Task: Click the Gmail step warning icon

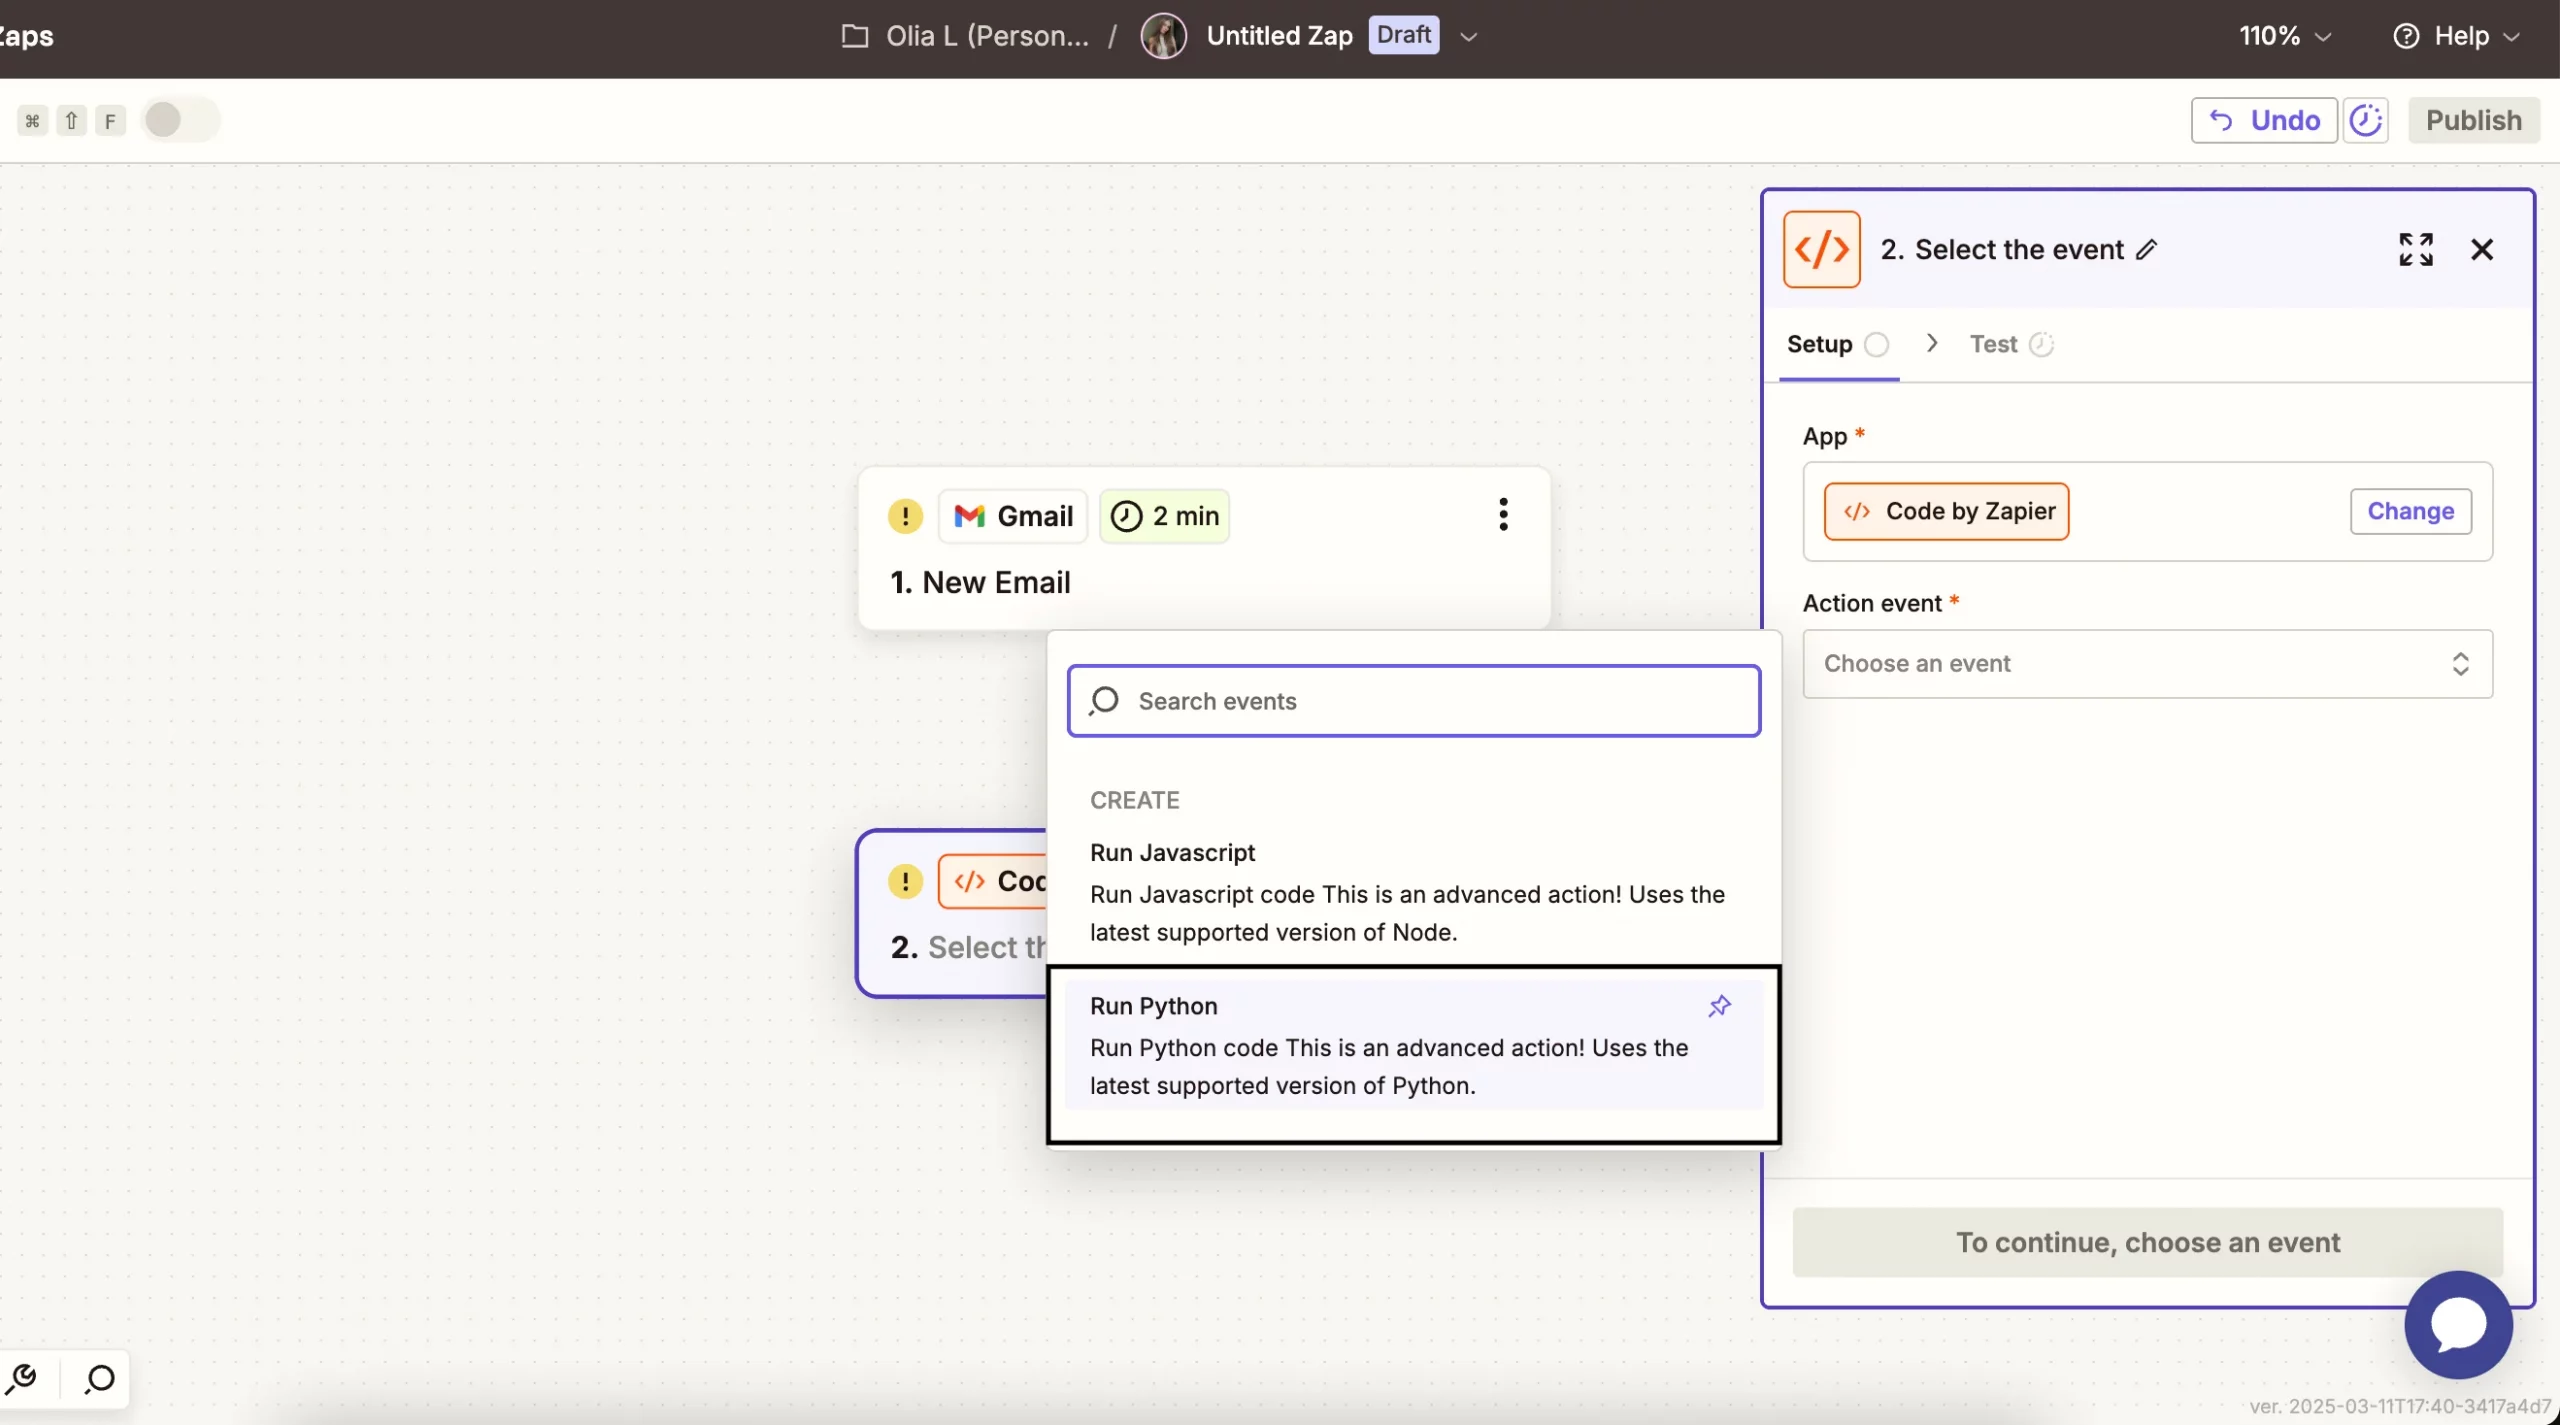Action: tap(905, 516)
